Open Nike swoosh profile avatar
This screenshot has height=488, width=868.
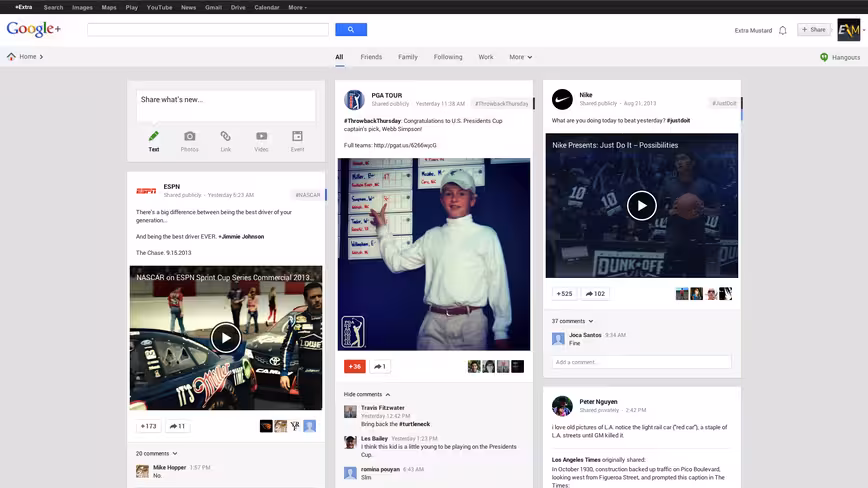pyautogui.click(x=562, y=100)
